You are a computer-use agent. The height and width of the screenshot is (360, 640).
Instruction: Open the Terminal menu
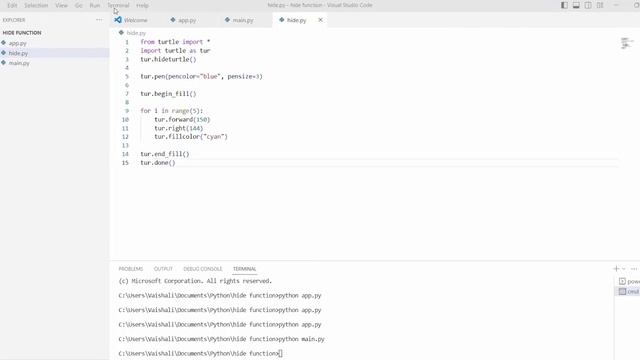click(x=118, y=5)
